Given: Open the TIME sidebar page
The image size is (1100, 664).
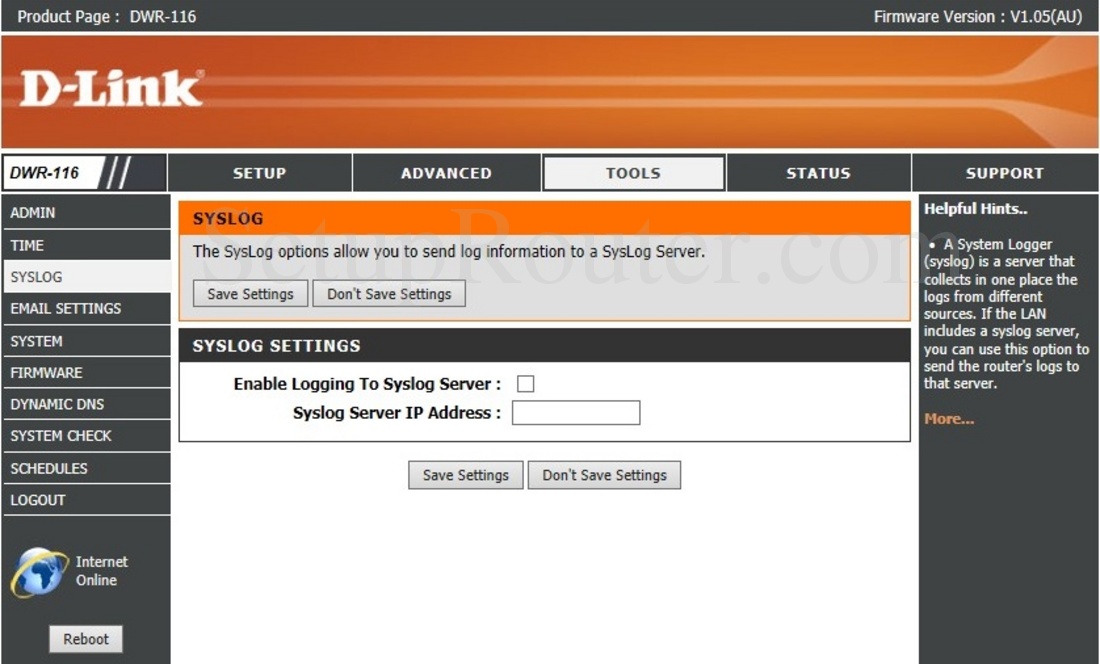Looking at the screenshot, I should coord(86,245).
